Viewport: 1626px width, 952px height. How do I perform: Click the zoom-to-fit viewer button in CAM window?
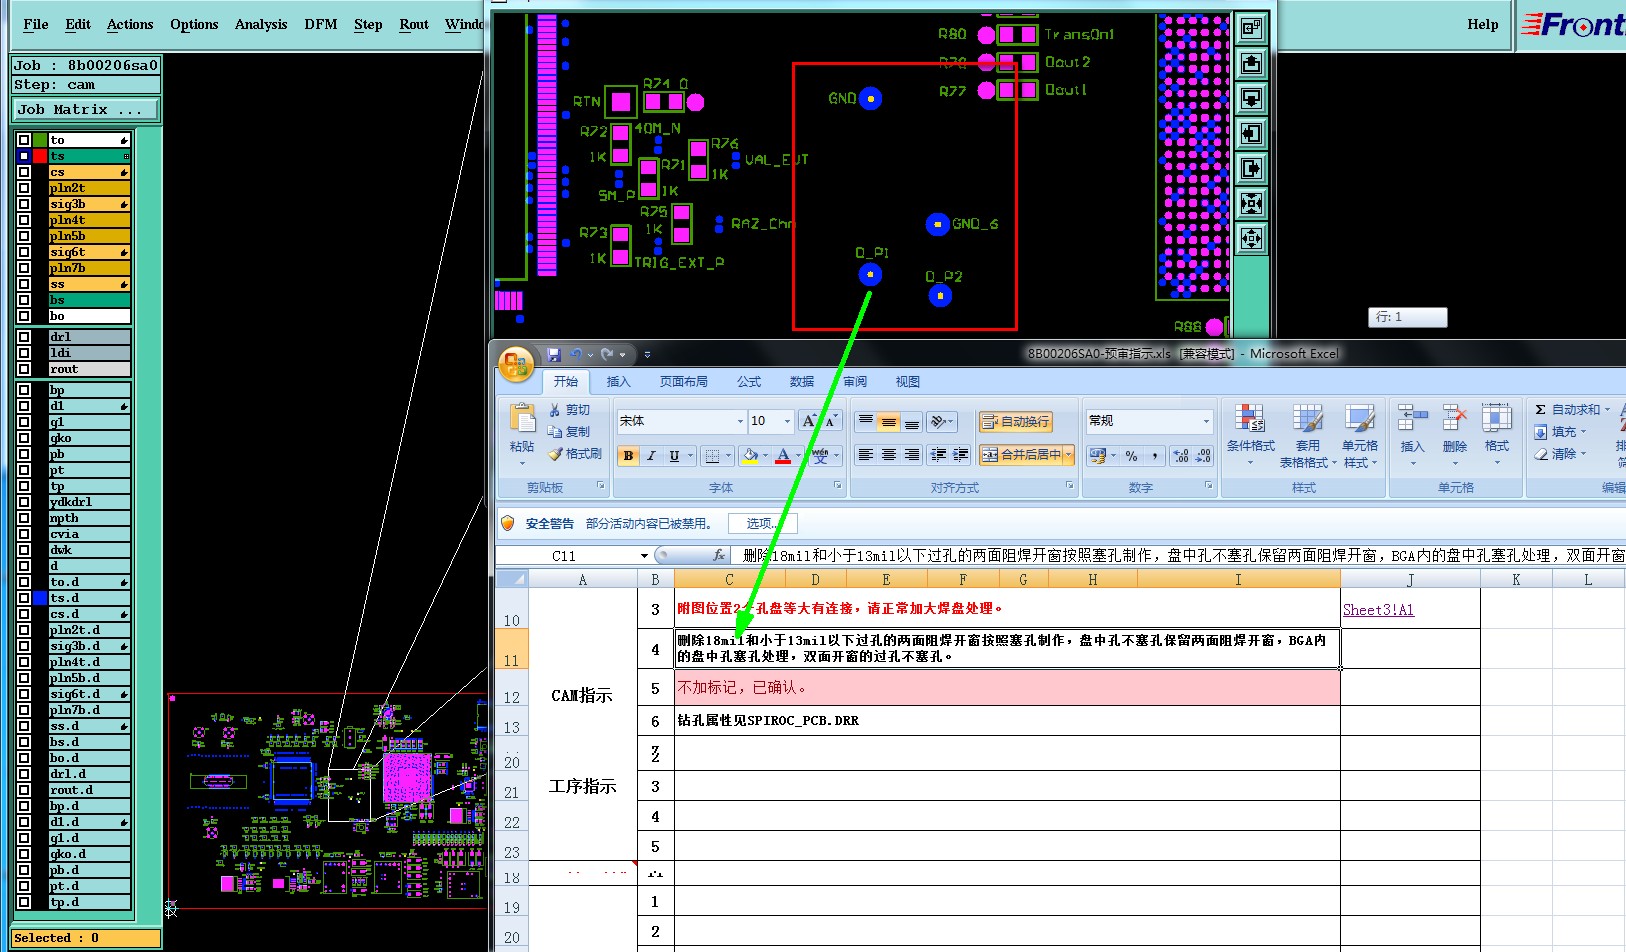[x=1251, y=204]
